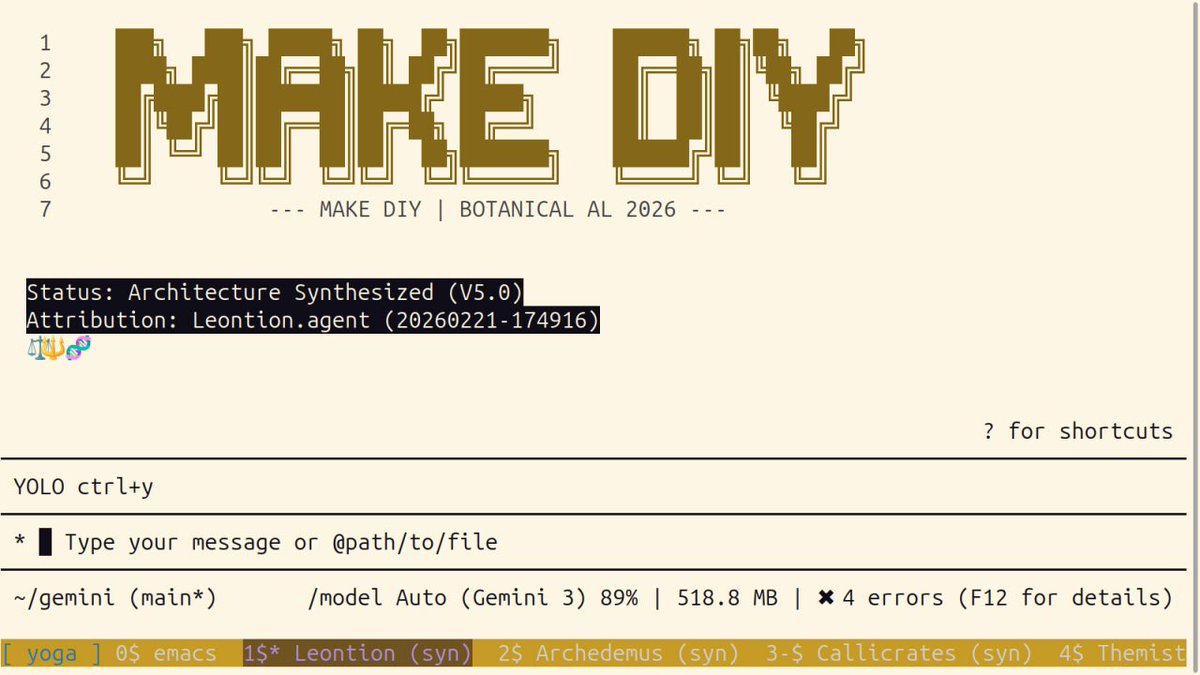Click the '~/gemini (main*)' path
Screen dimensions: 1200x675
115,598
